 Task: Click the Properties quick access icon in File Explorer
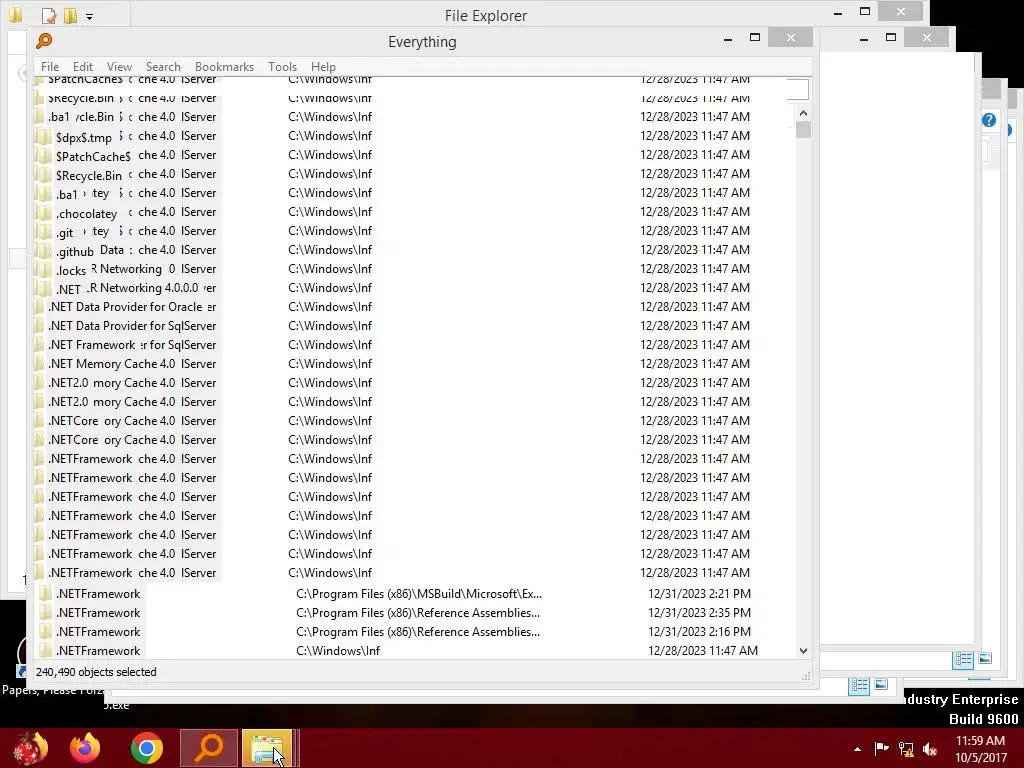tap(48, 15)
